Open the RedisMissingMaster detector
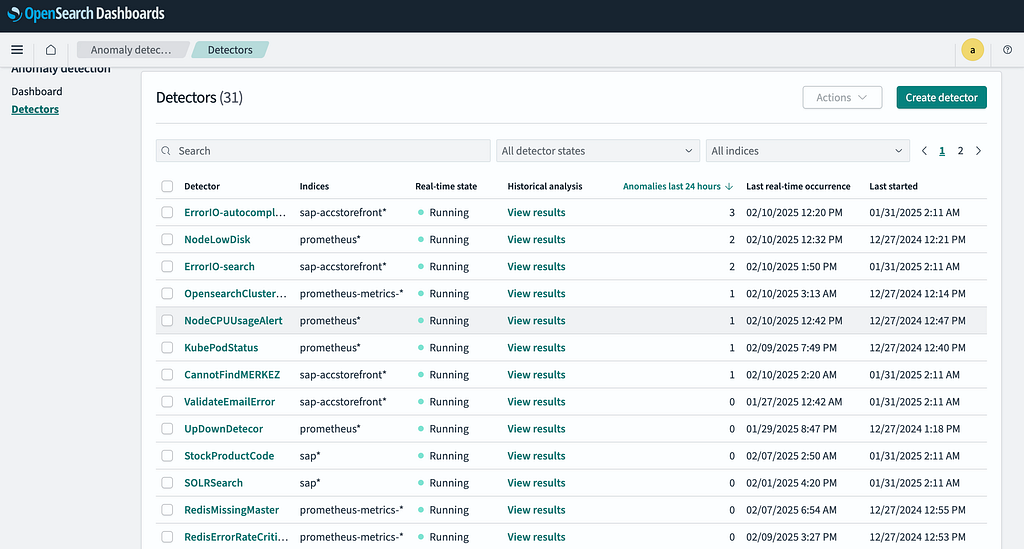 231,510
